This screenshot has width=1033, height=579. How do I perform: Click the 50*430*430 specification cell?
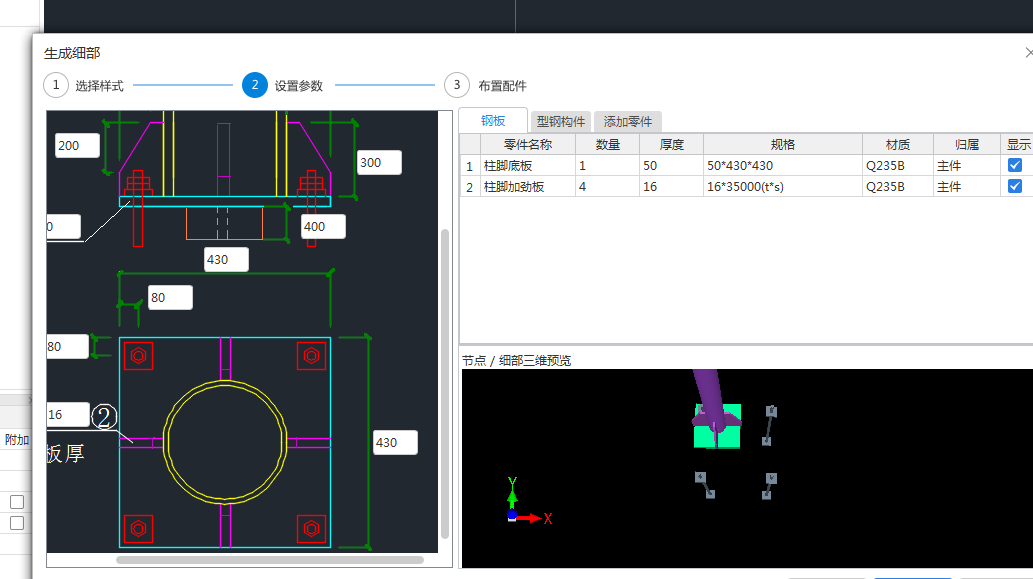tap(783, 165)
